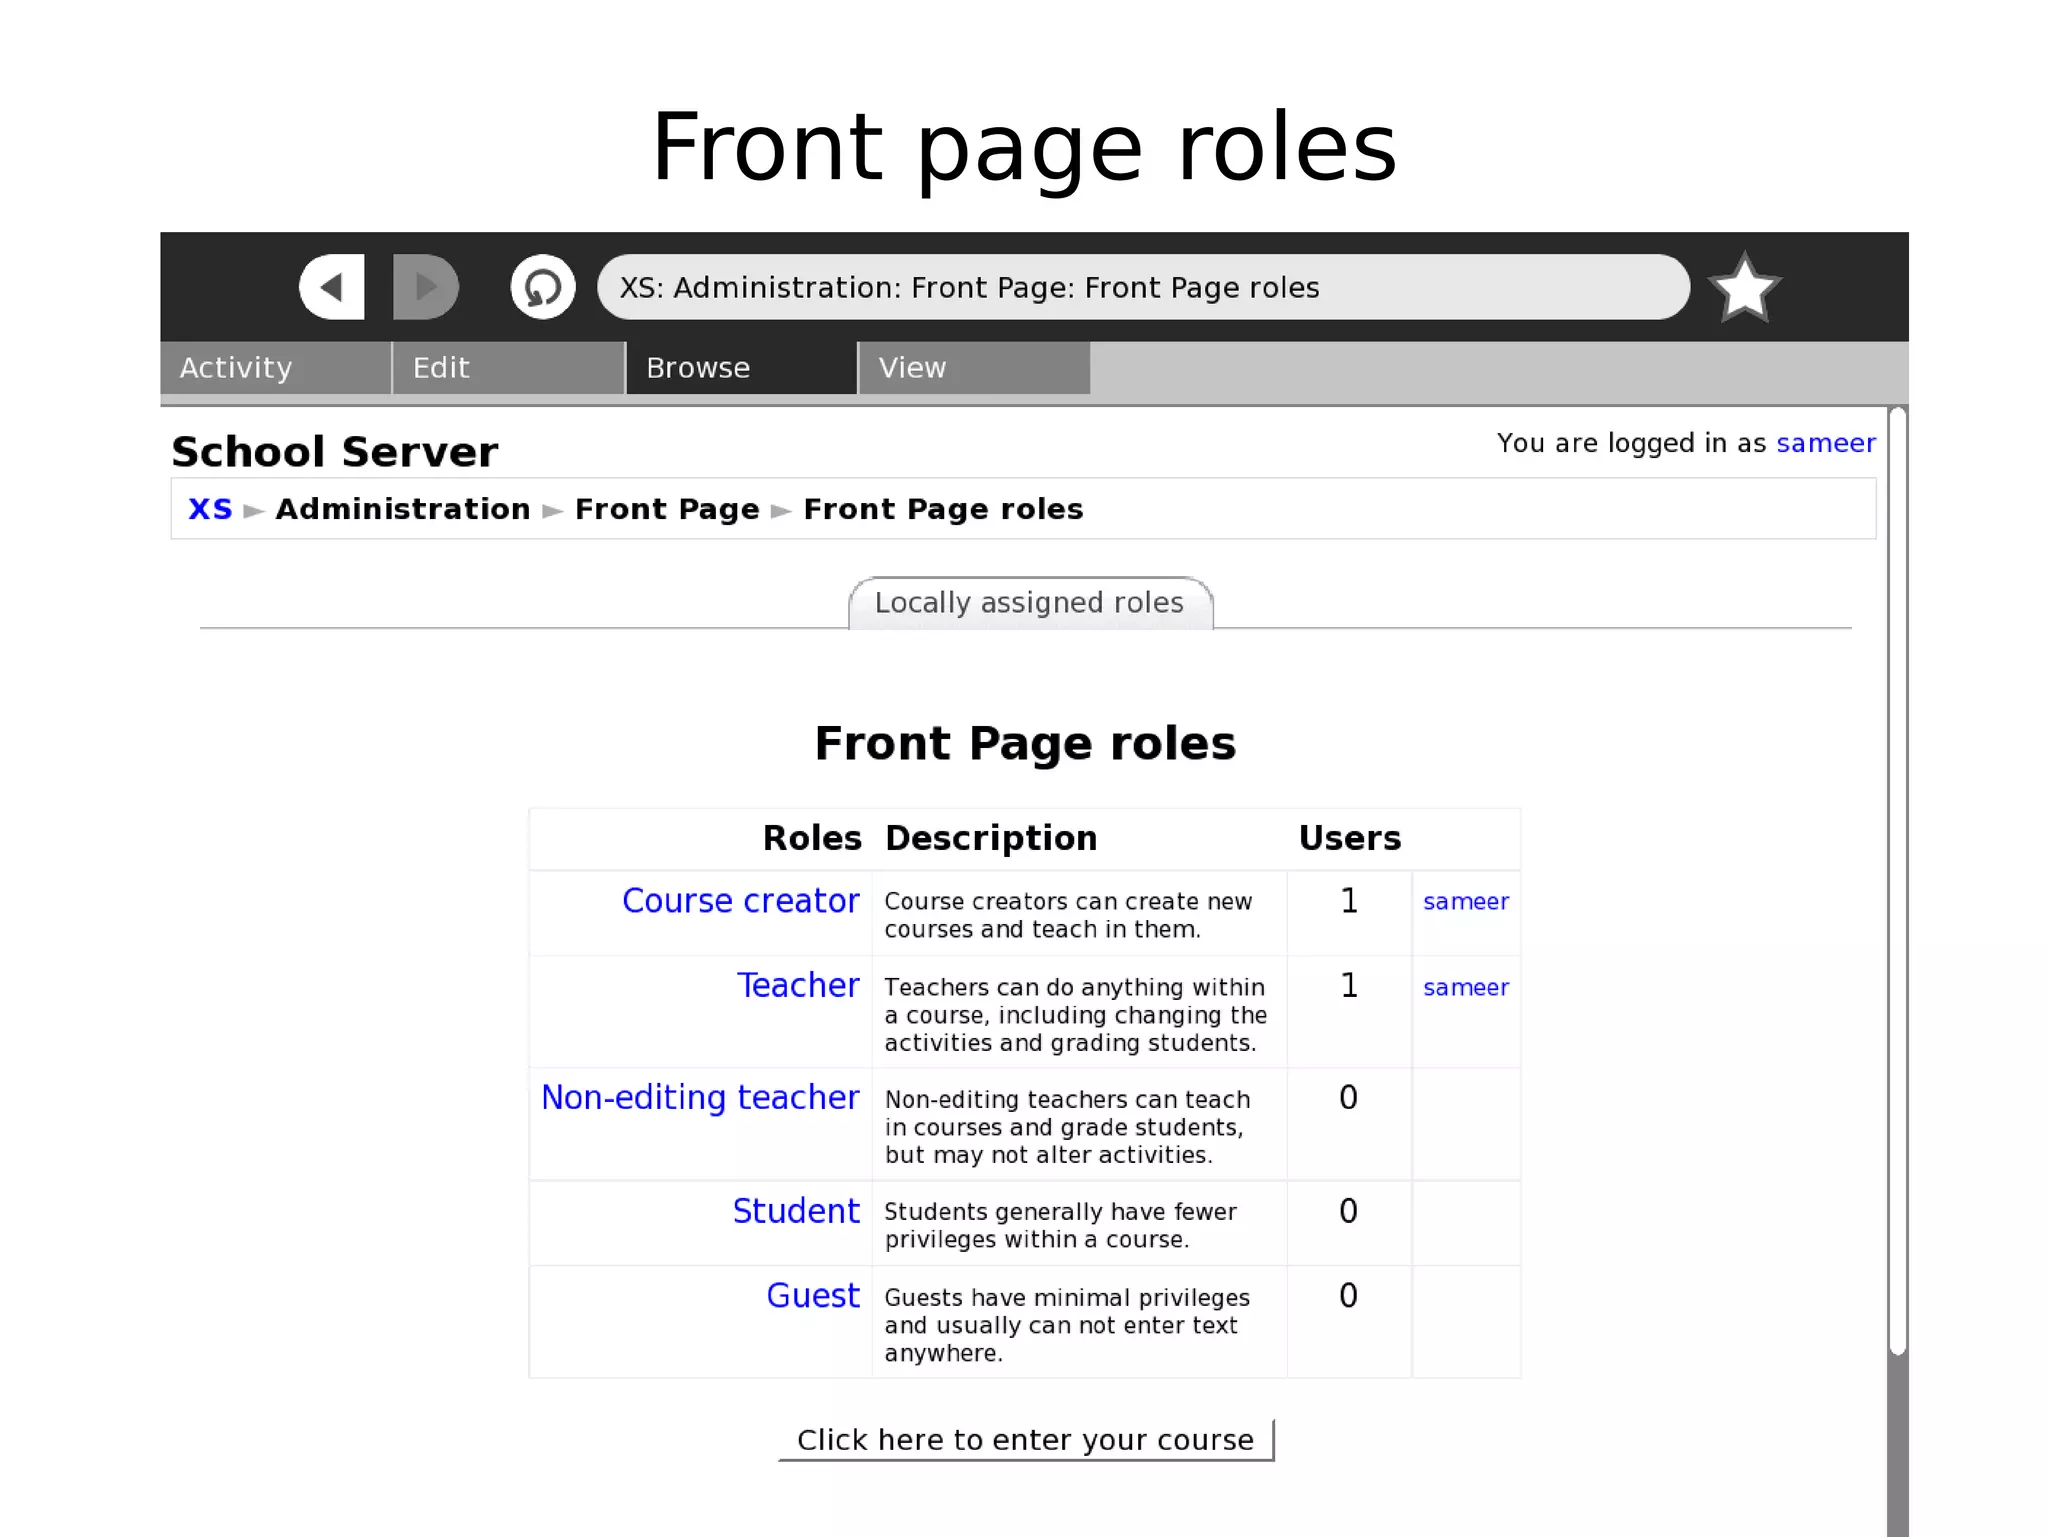Image resolution: width=2048 pixels, height=1537 pixels.
Task: Click the Roles column header
Action: coord(812,838)
